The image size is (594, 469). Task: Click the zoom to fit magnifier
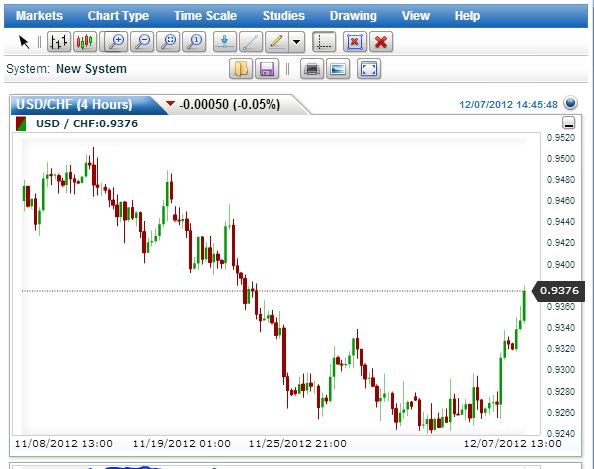tap(168, 42)
